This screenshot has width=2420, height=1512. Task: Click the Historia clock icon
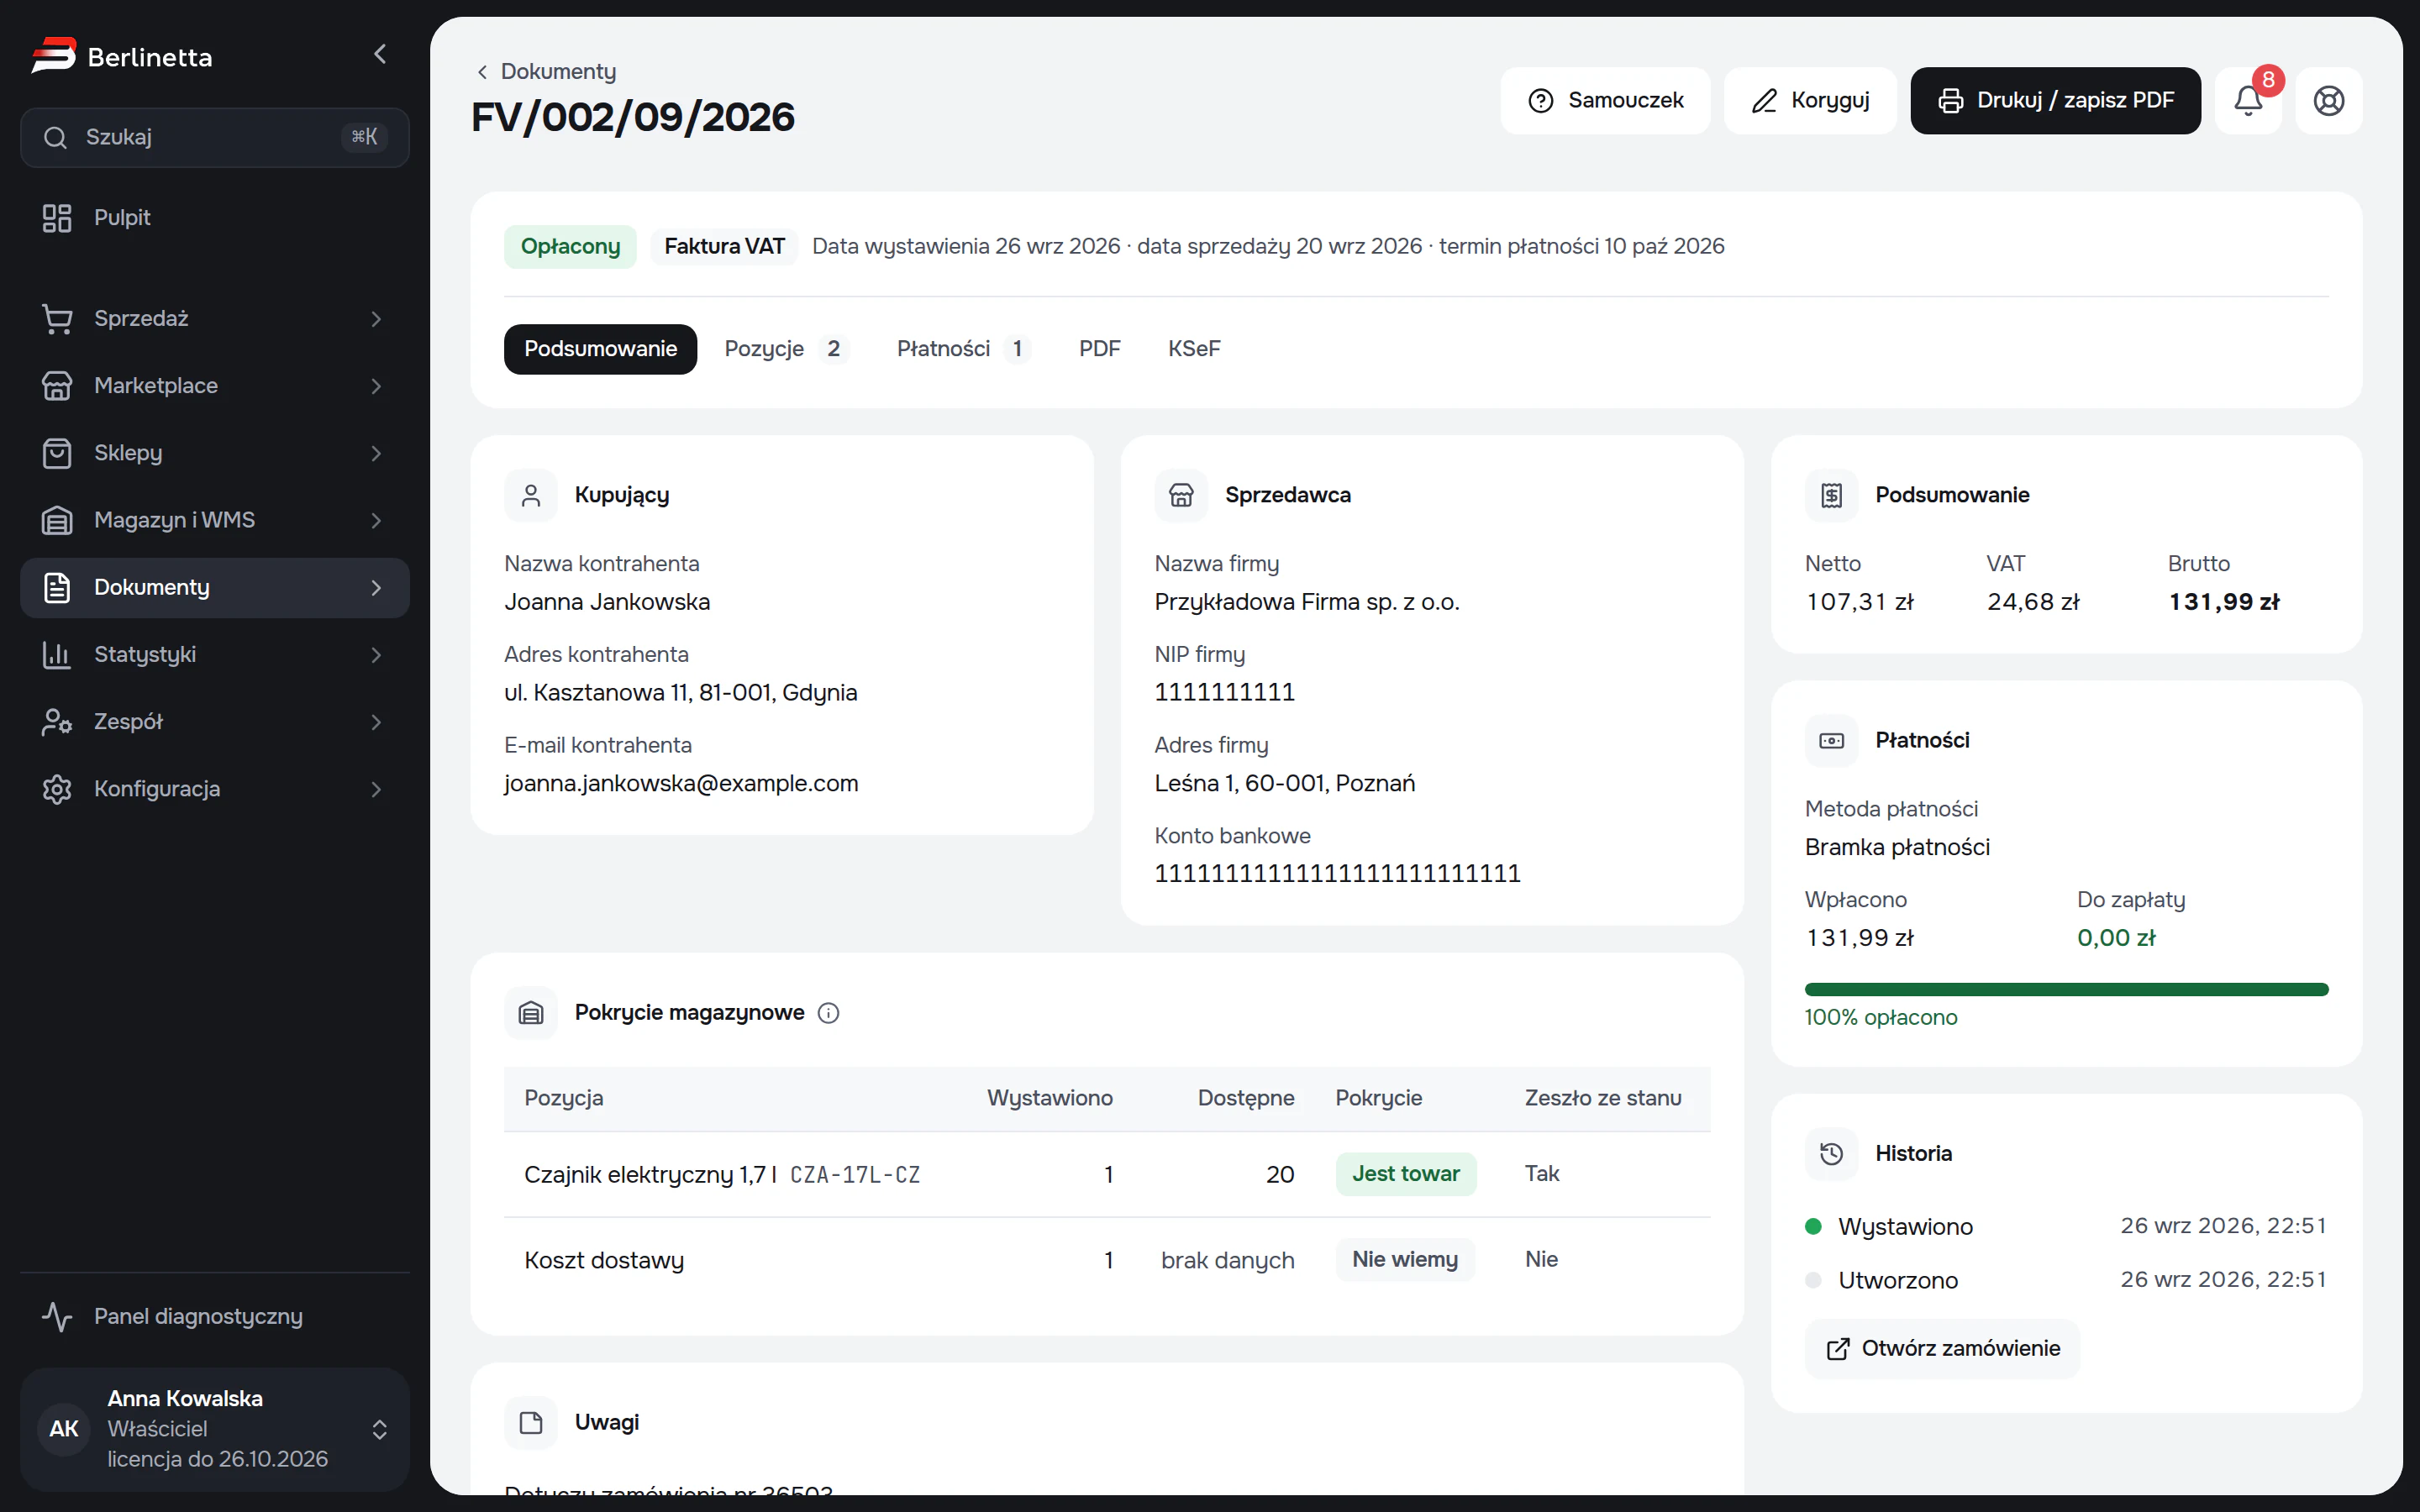pos(1831,1154)
